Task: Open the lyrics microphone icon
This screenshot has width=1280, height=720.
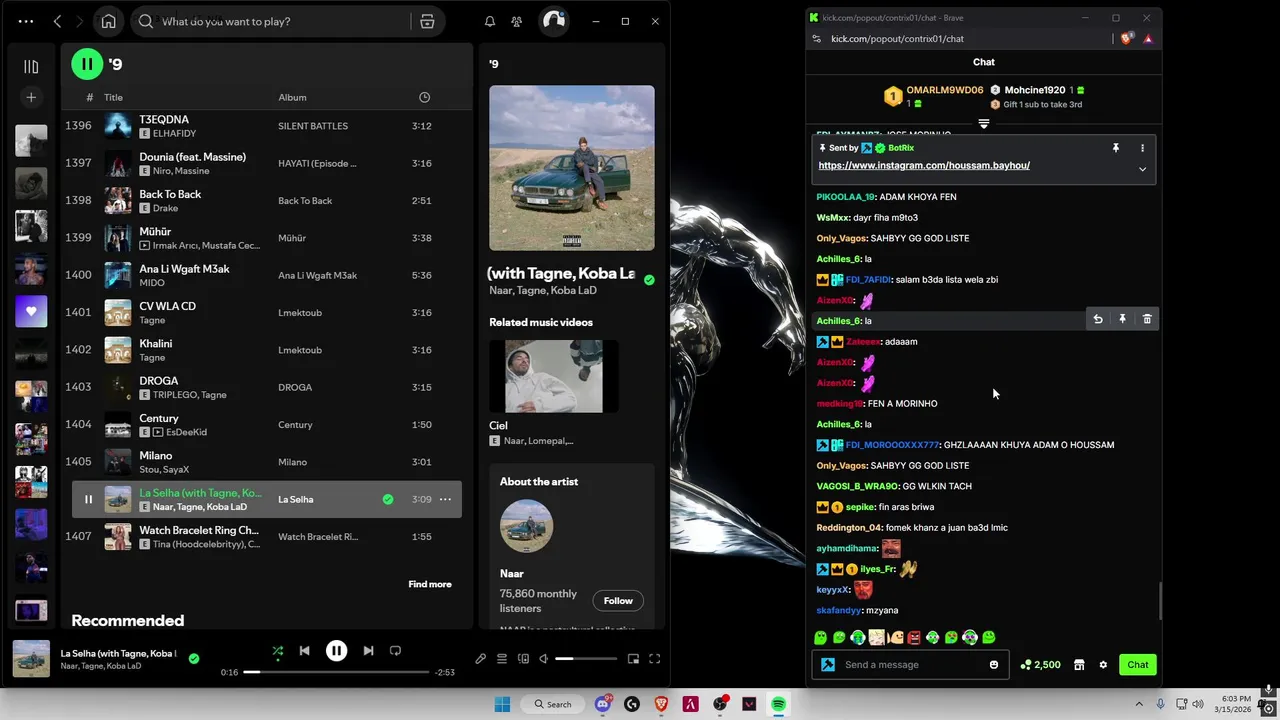Action: tap(481, 659)
